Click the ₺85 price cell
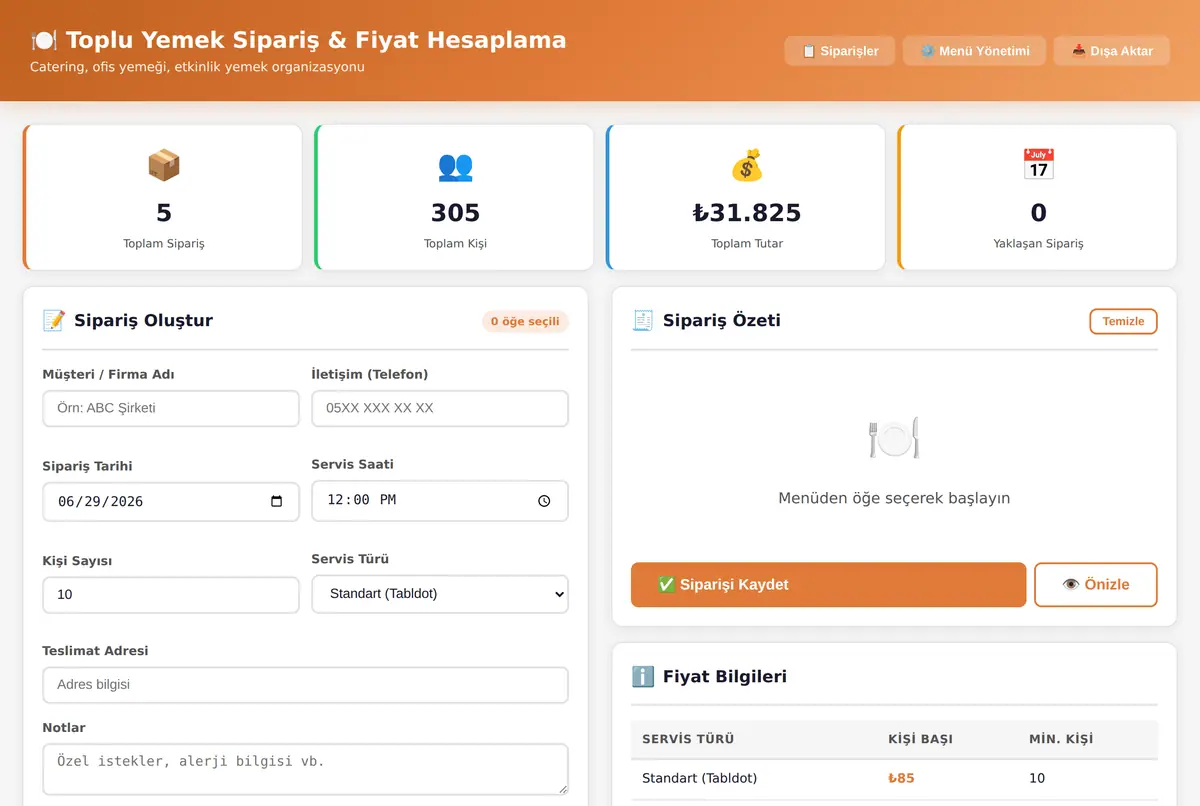Screen dimensions: 1200x806 (x=901, y=778)
